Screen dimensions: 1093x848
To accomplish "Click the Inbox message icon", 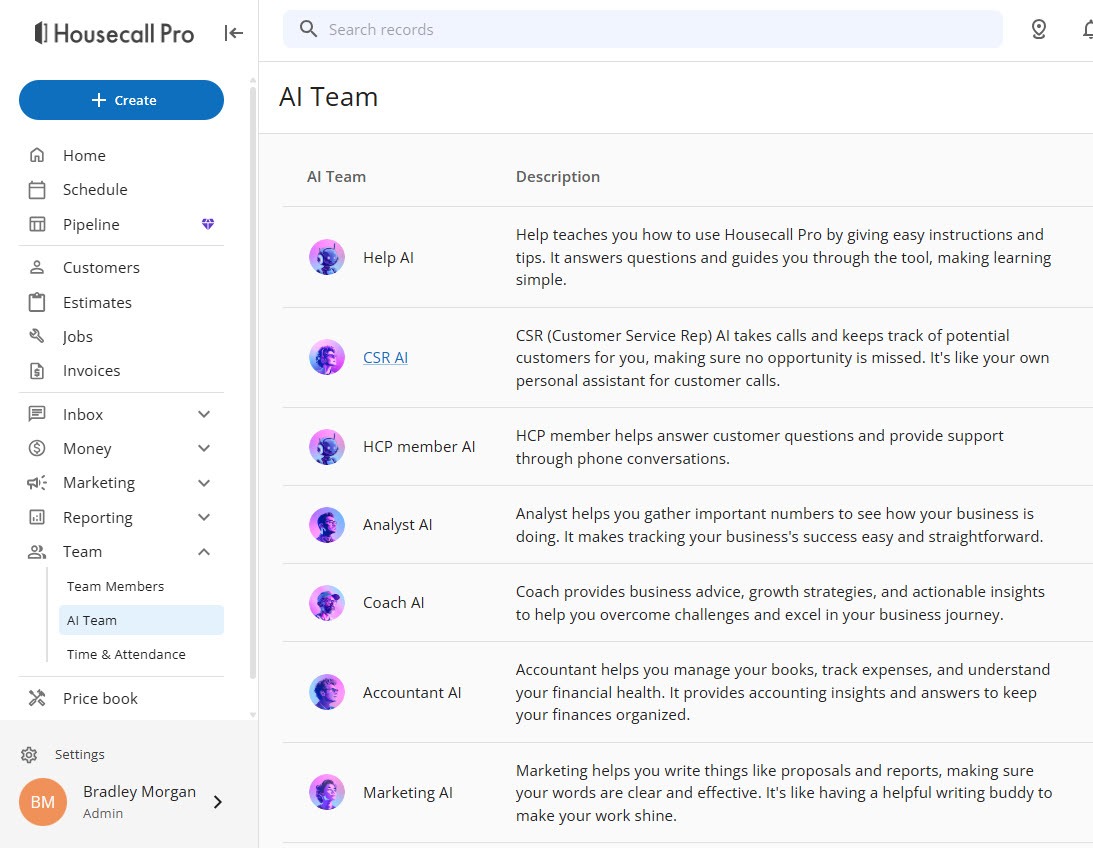I will coord(37,414).
